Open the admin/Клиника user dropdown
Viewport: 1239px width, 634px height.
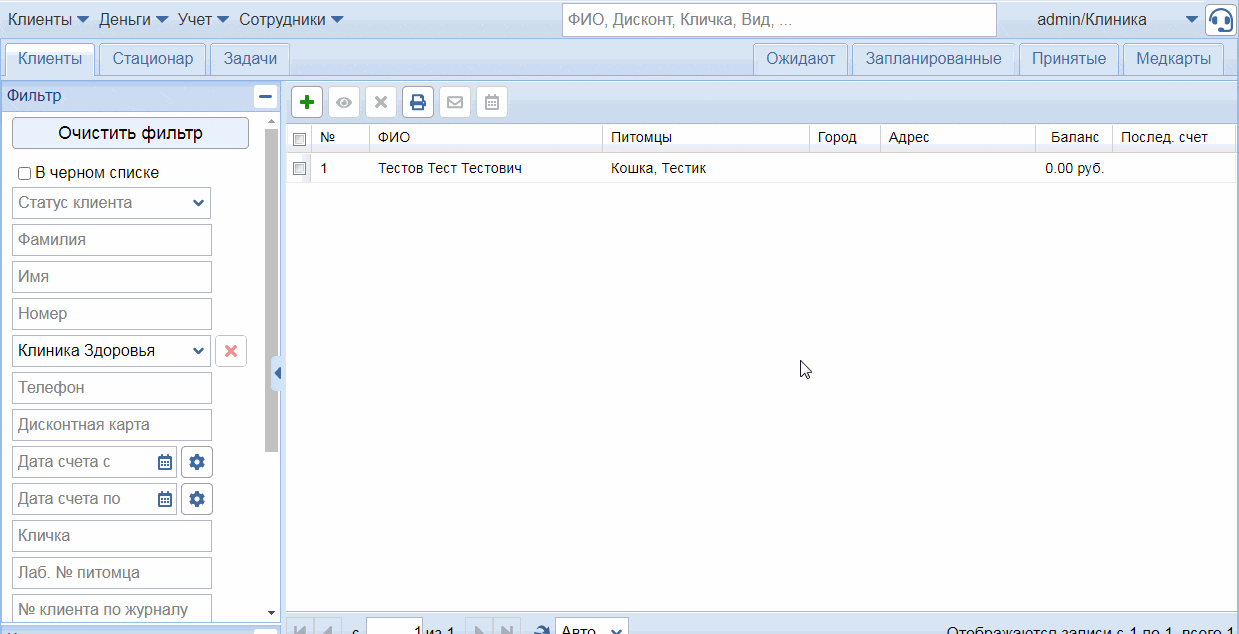[x=1191, y=20]
